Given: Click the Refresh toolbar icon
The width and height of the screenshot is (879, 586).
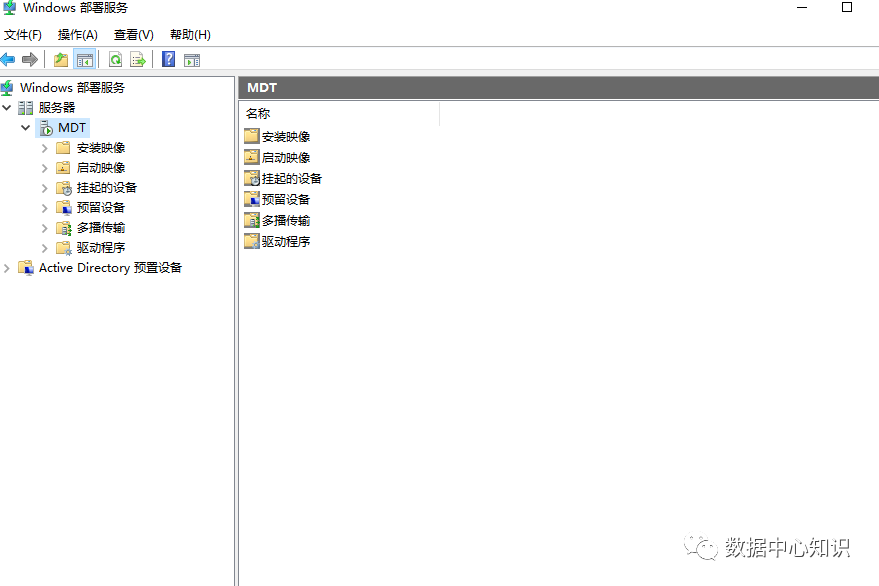Looking at the screenshot, I should pyautogui.click(x=115, y=59).
